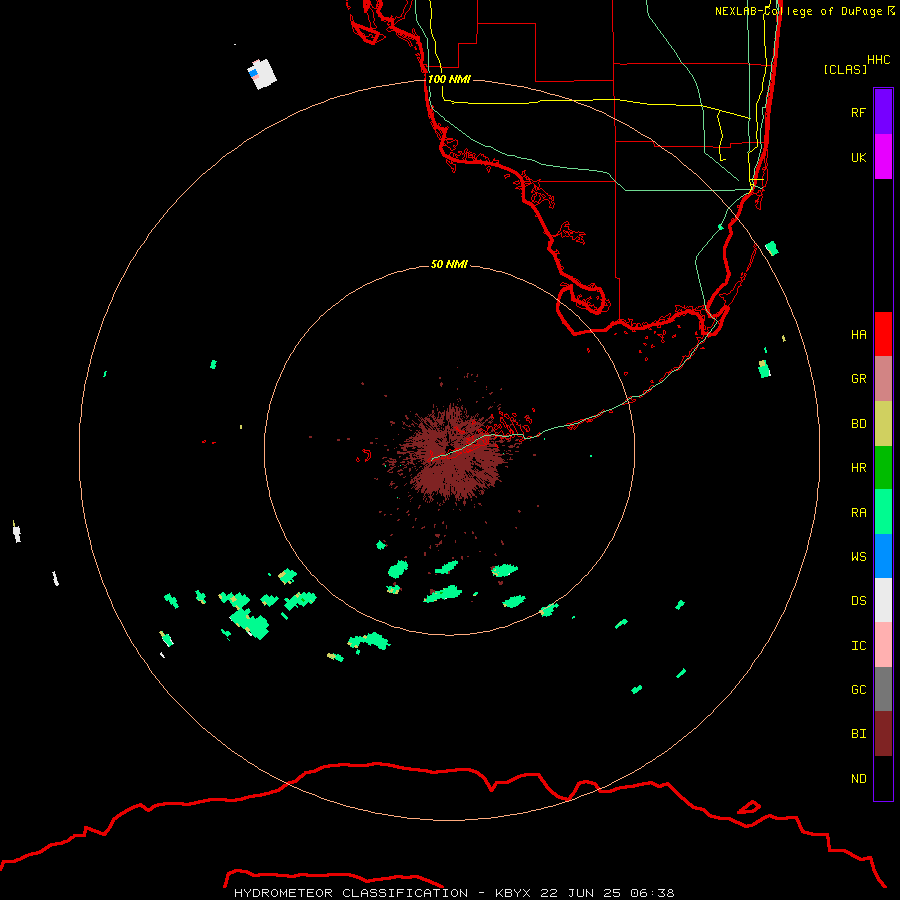This screenshot has width=900, height=900.
Task: Click the GC legend label
Action: pyautogui.click(x=858, y=689)
